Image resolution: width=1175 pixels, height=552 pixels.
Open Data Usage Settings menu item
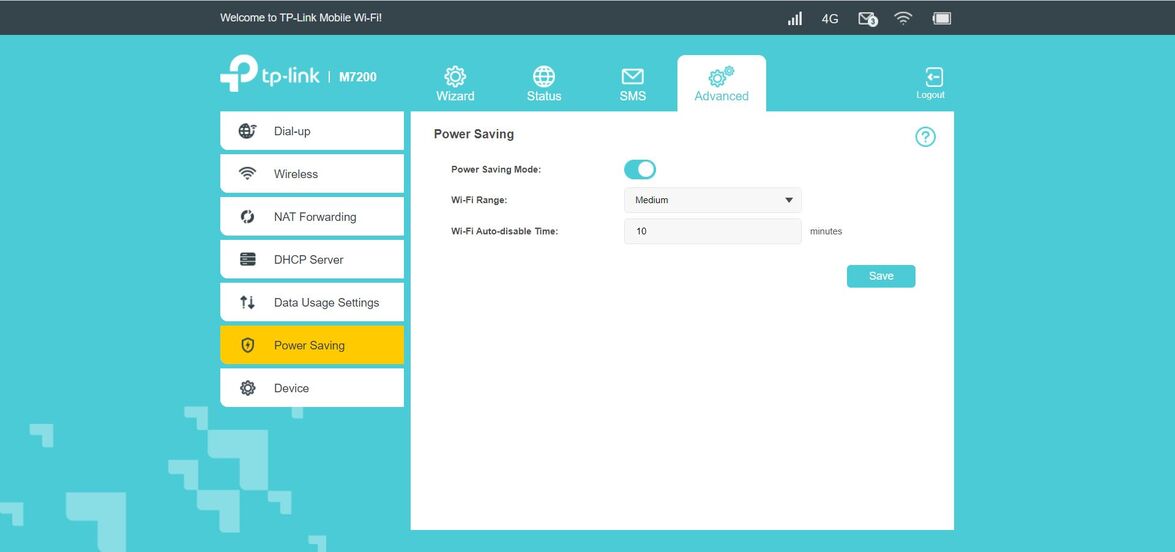312,302
